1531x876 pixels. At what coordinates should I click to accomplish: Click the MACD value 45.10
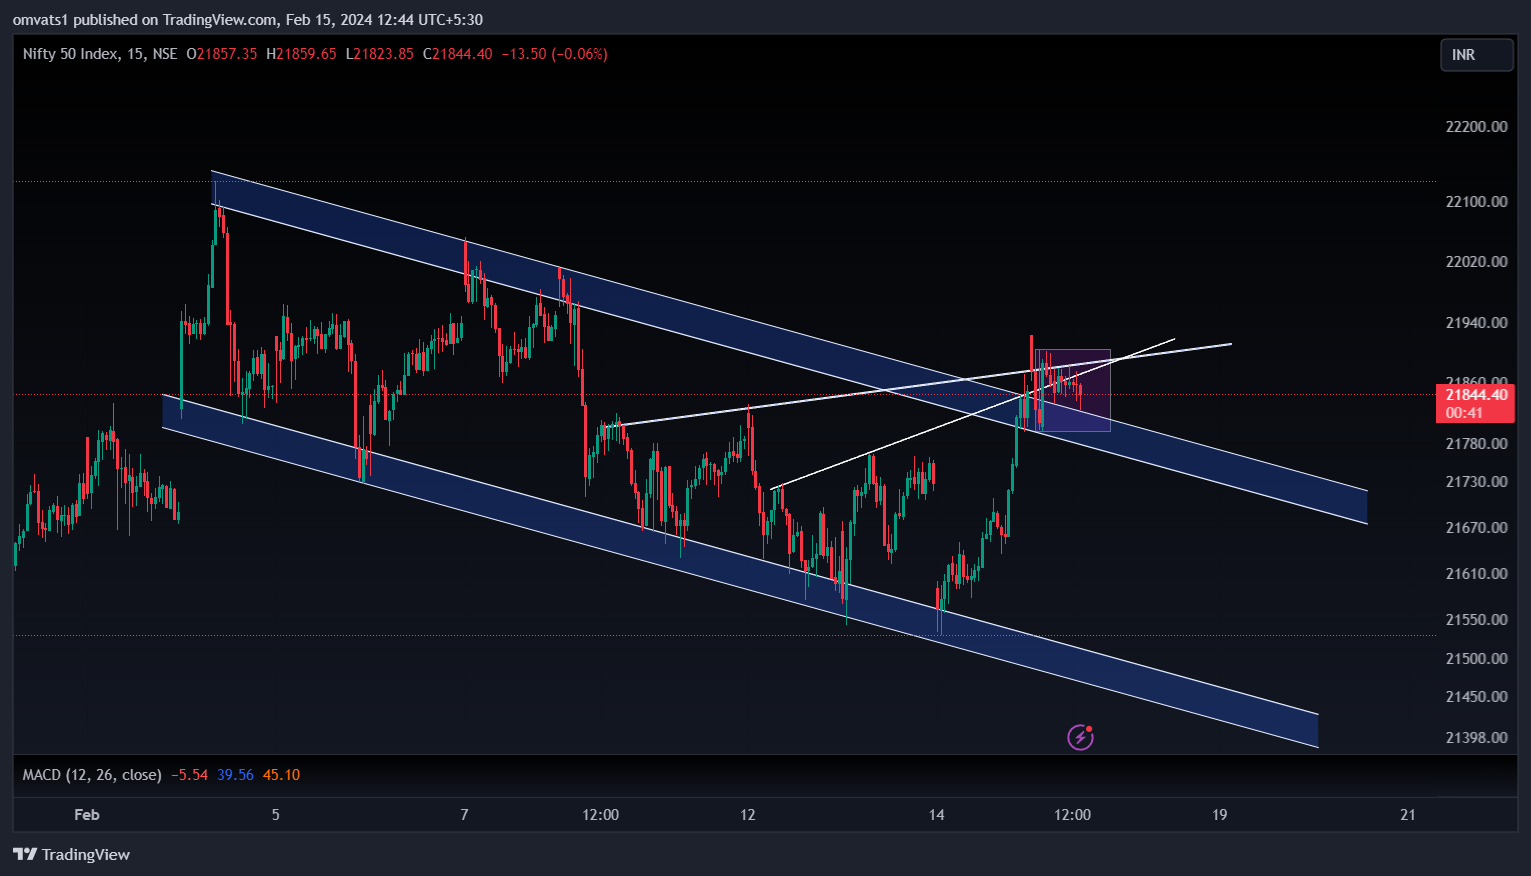pyautogui.click(x=281, y=775)
